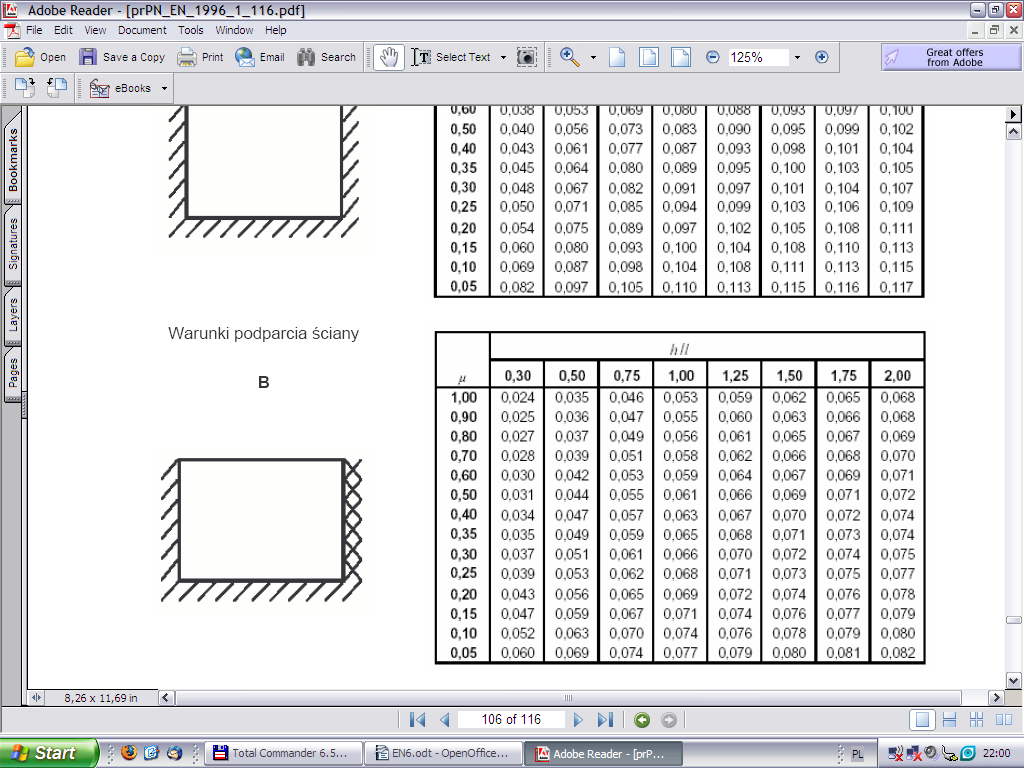Open the Document menu

tap(142, 30)
